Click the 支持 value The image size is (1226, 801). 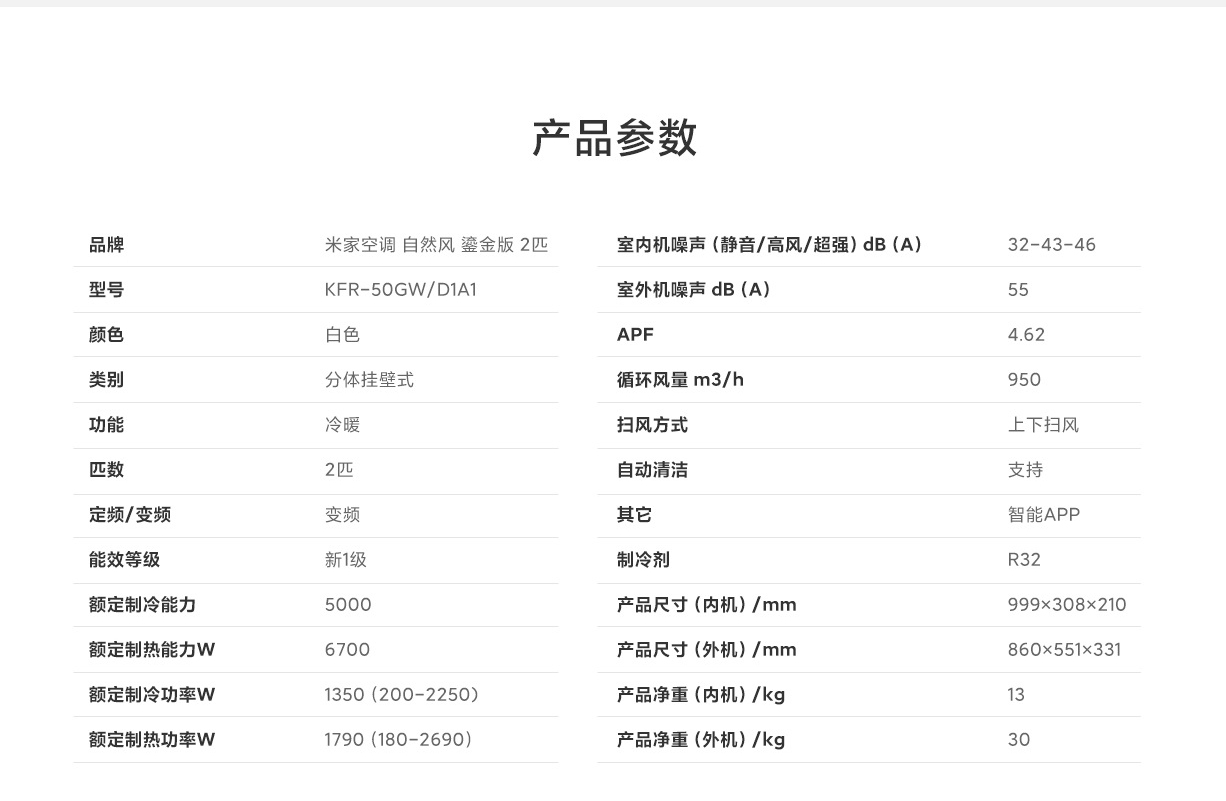pos(1026,470)
